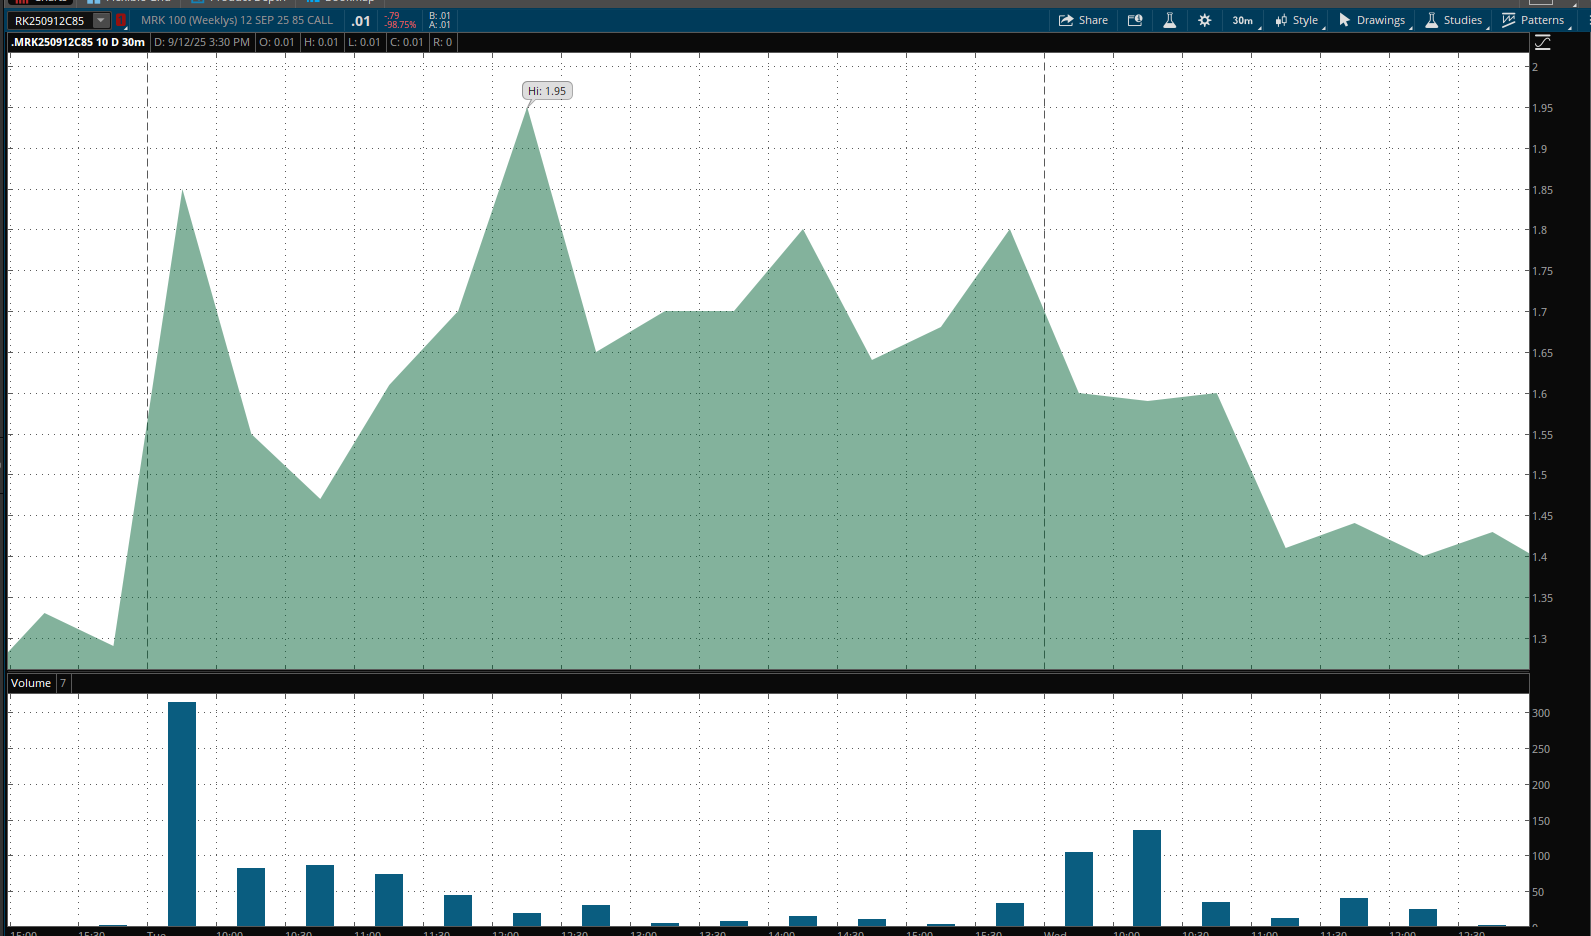Open chart settings with the gear icon

click(x=1204, y=20)
